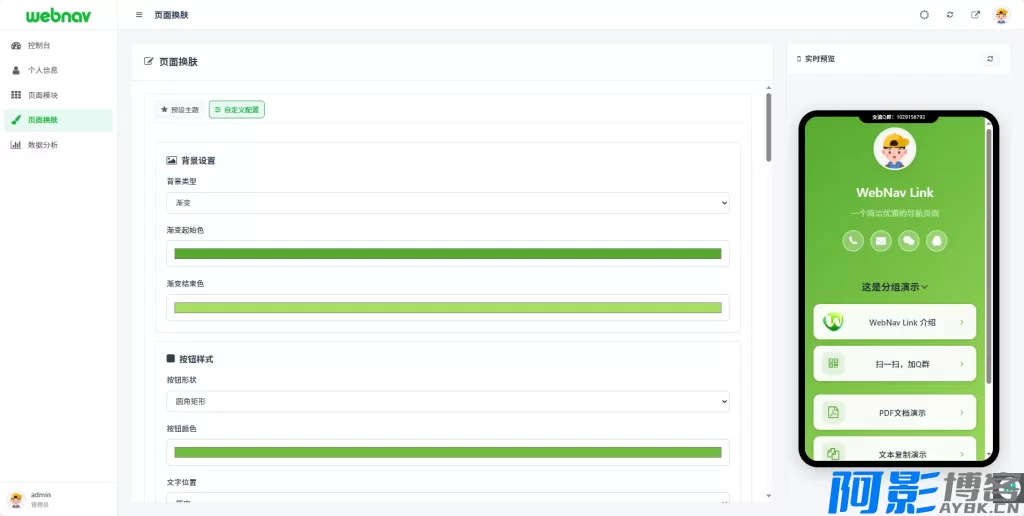This screenshot has height=516, width=1024.
Task: Select the 自定义配置 tab
Action: tap(237, 110)
